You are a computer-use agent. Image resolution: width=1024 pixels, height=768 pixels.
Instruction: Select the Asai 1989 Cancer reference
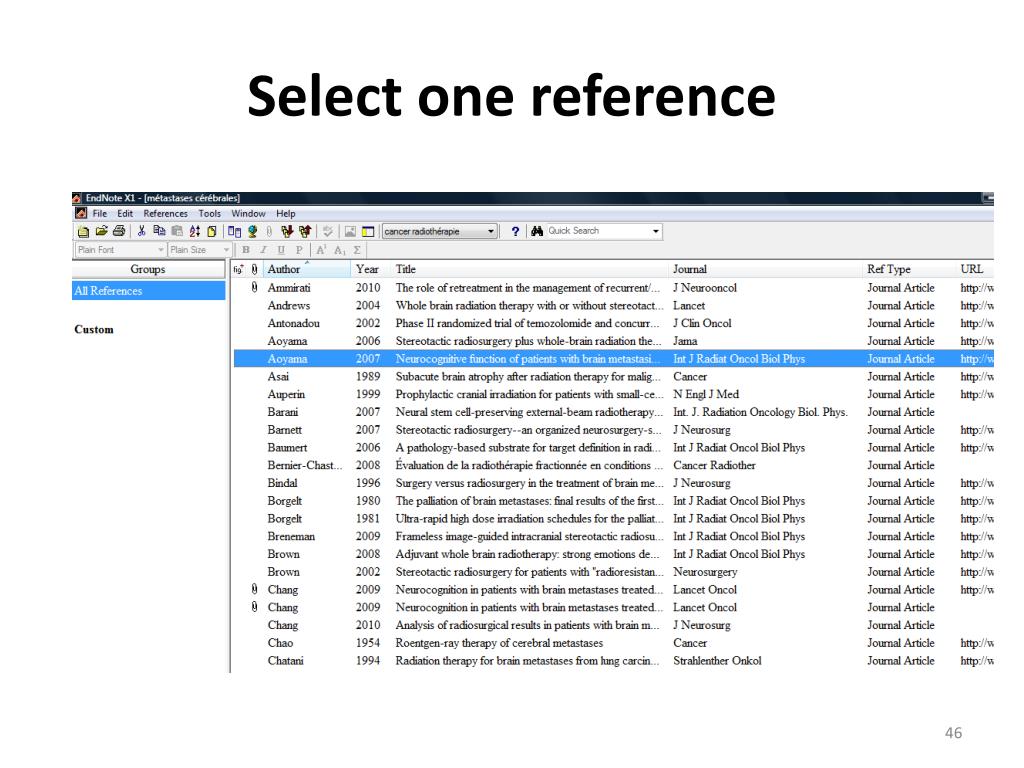(x=613, y=376)
